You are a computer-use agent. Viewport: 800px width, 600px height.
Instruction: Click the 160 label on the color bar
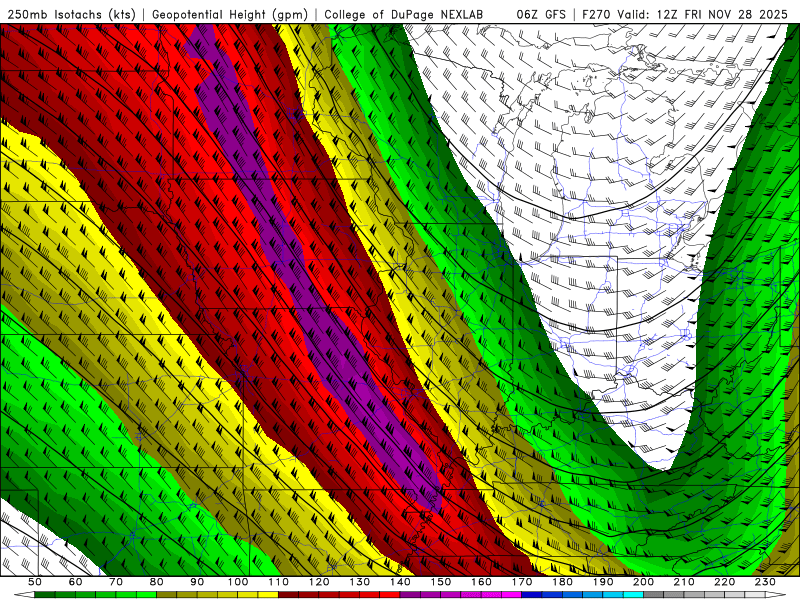481,582
